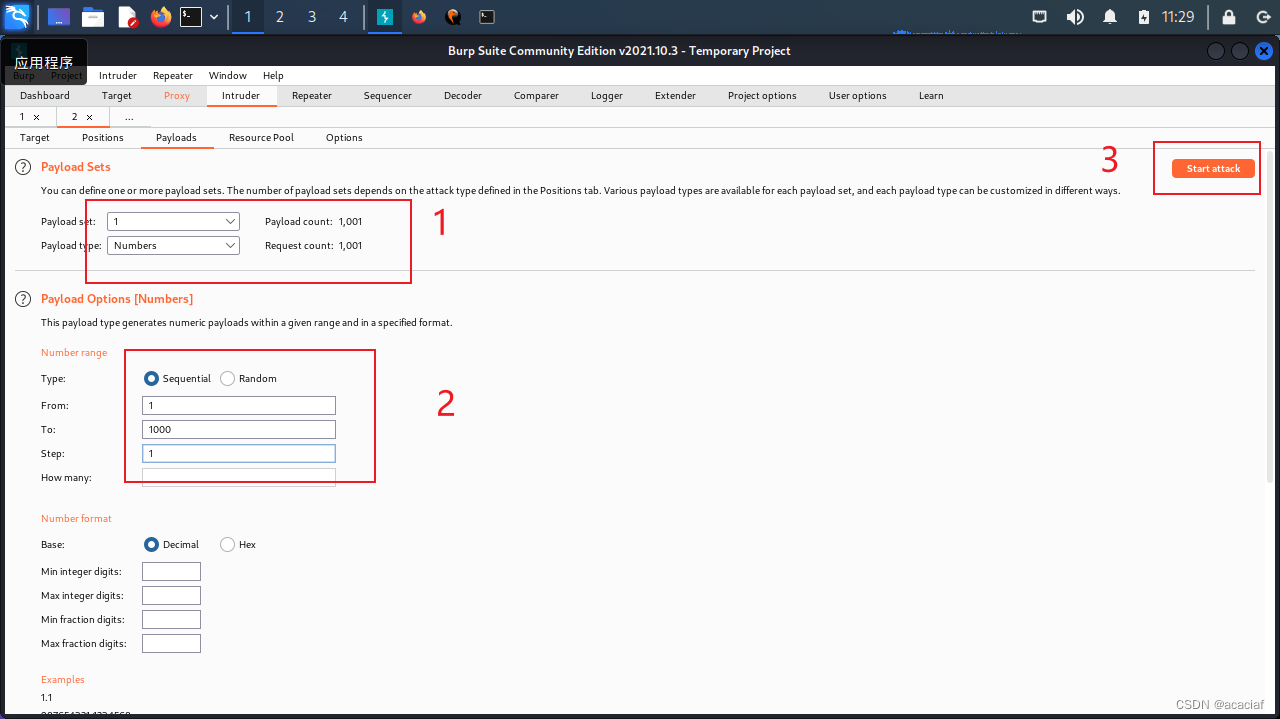1280x719 pixels.
Task: Select the Burp Suite taskbar window button
Action: 385,17
